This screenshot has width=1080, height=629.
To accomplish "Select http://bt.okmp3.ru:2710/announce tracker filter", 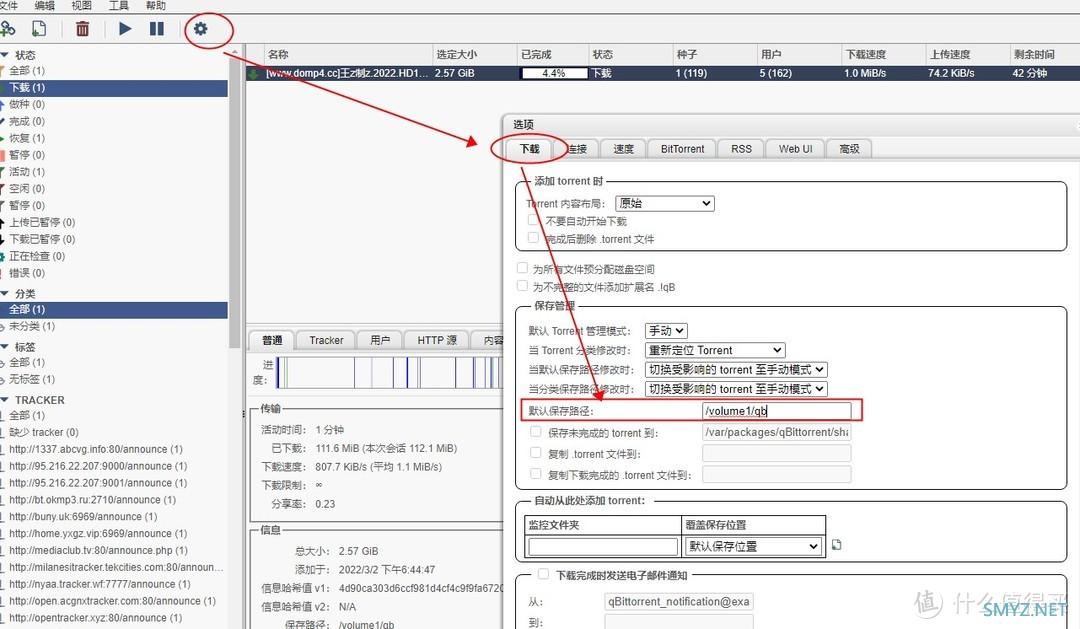I will [114, 499].
